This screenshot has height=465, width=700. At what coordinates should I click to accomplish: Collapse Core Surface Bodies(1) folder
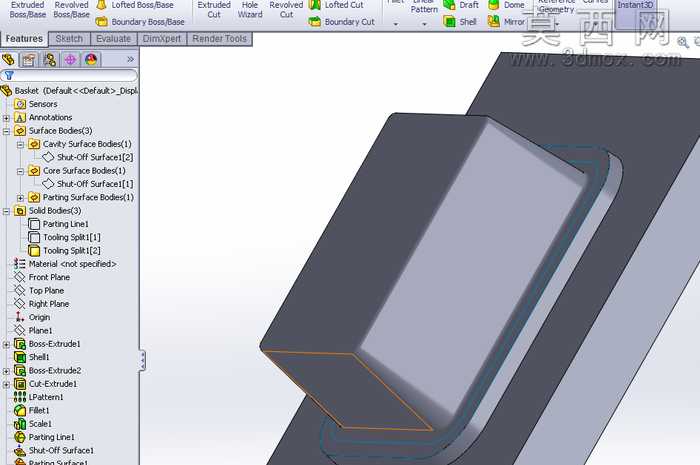pyautogui.click(x=20, y=171)
